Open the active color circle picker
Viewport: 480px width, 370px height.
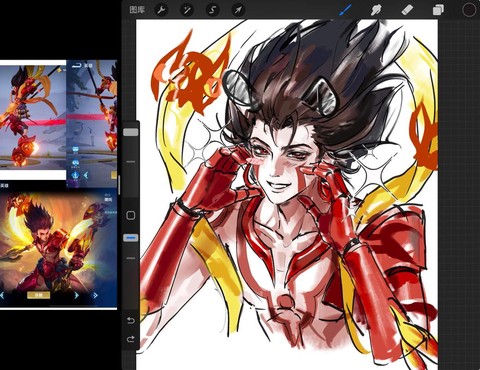pos(469,10)
